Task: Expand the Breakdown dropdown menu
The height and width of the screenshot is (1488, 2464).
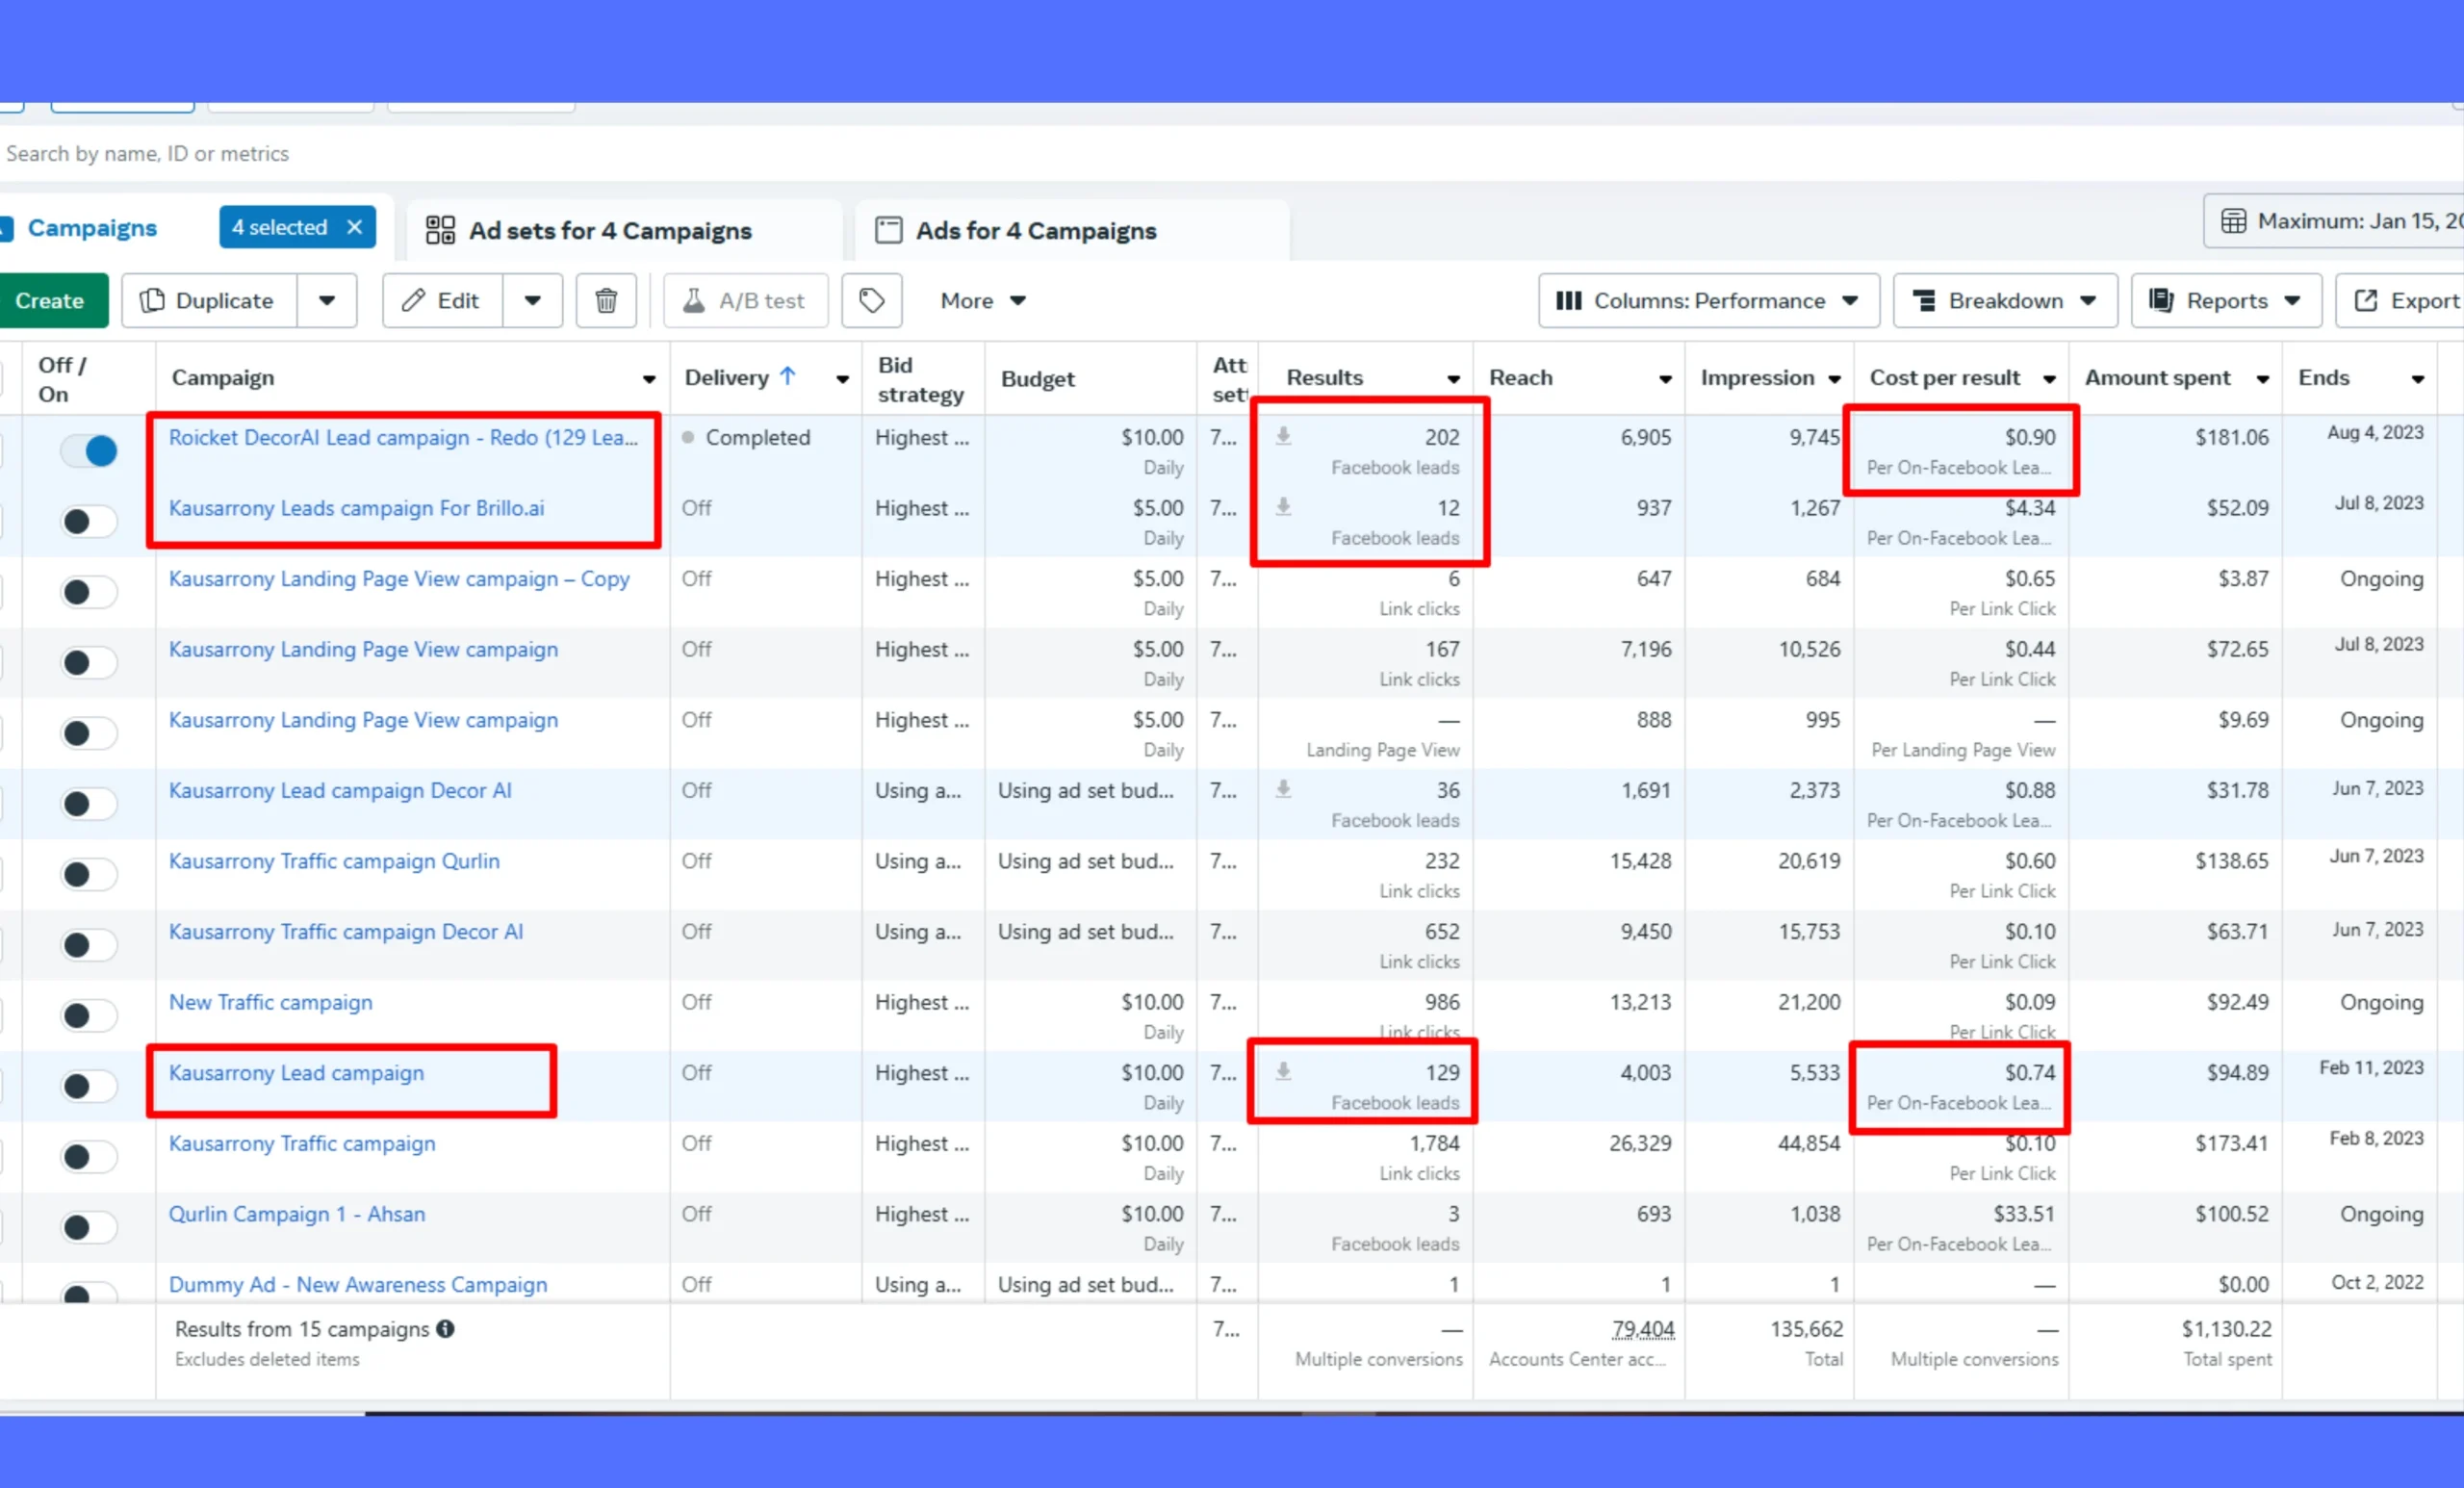Action: pyautogui.click(x=2004, y=301)
